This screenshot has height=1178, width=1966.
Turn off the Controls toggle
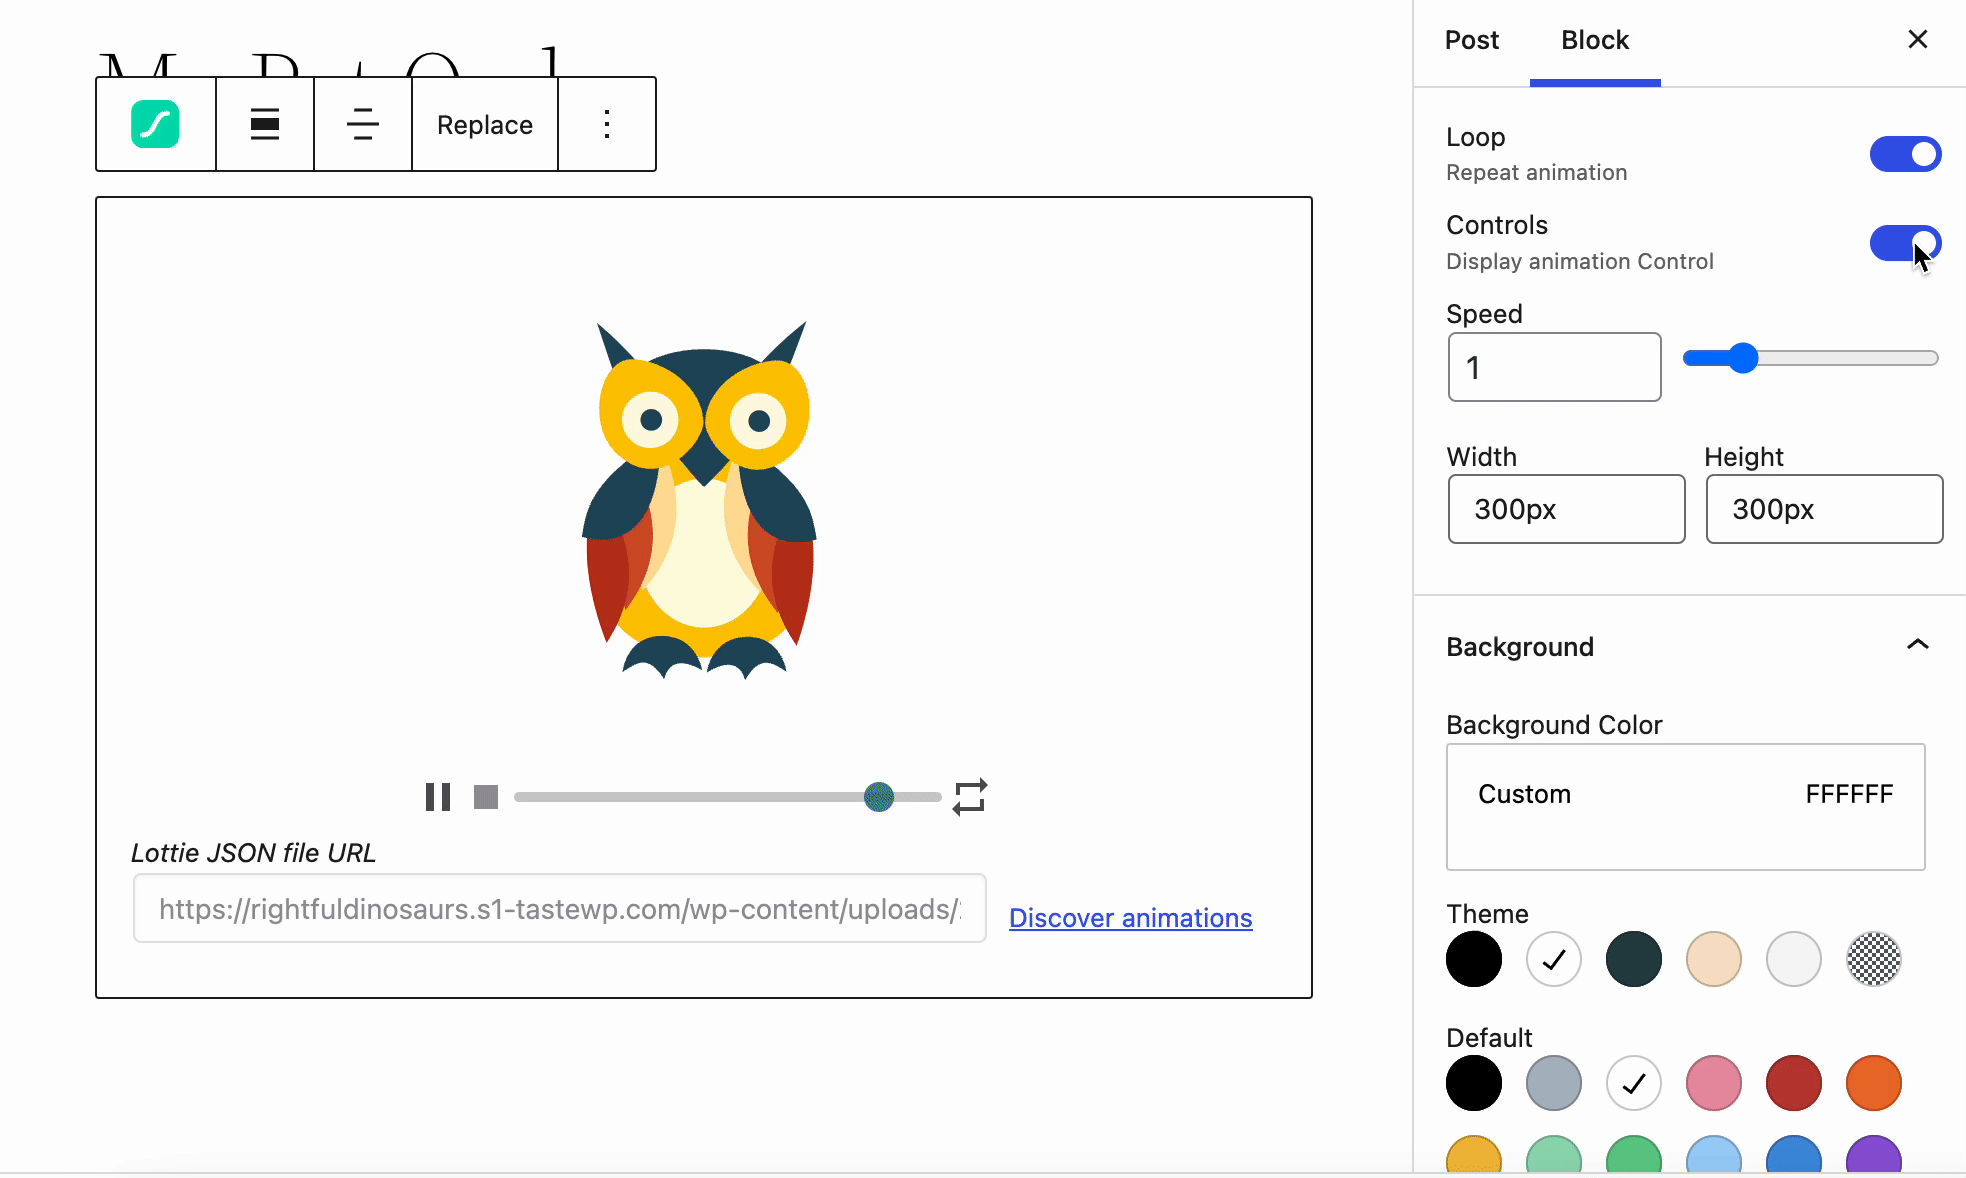pyautogui.click(x=1905, y=243)
